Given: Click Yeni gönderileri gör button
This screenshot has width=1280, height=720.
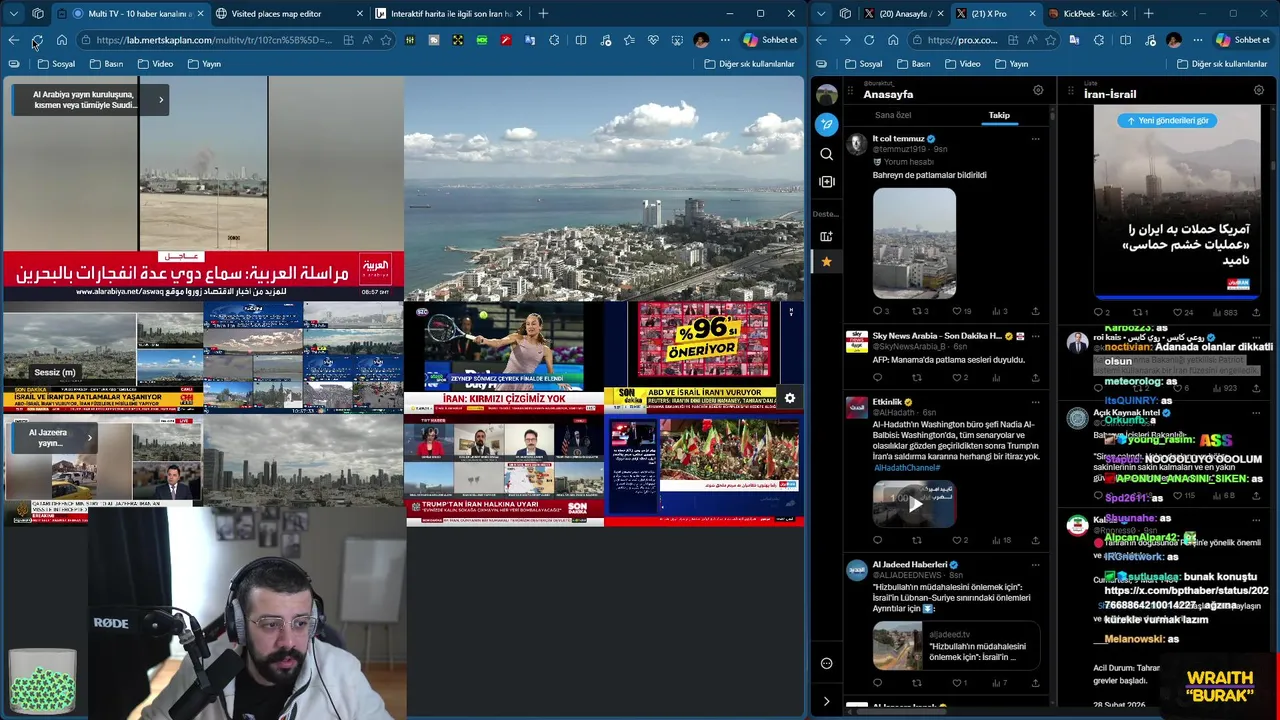Looking at the screenshot, I should click(1168, 120).
